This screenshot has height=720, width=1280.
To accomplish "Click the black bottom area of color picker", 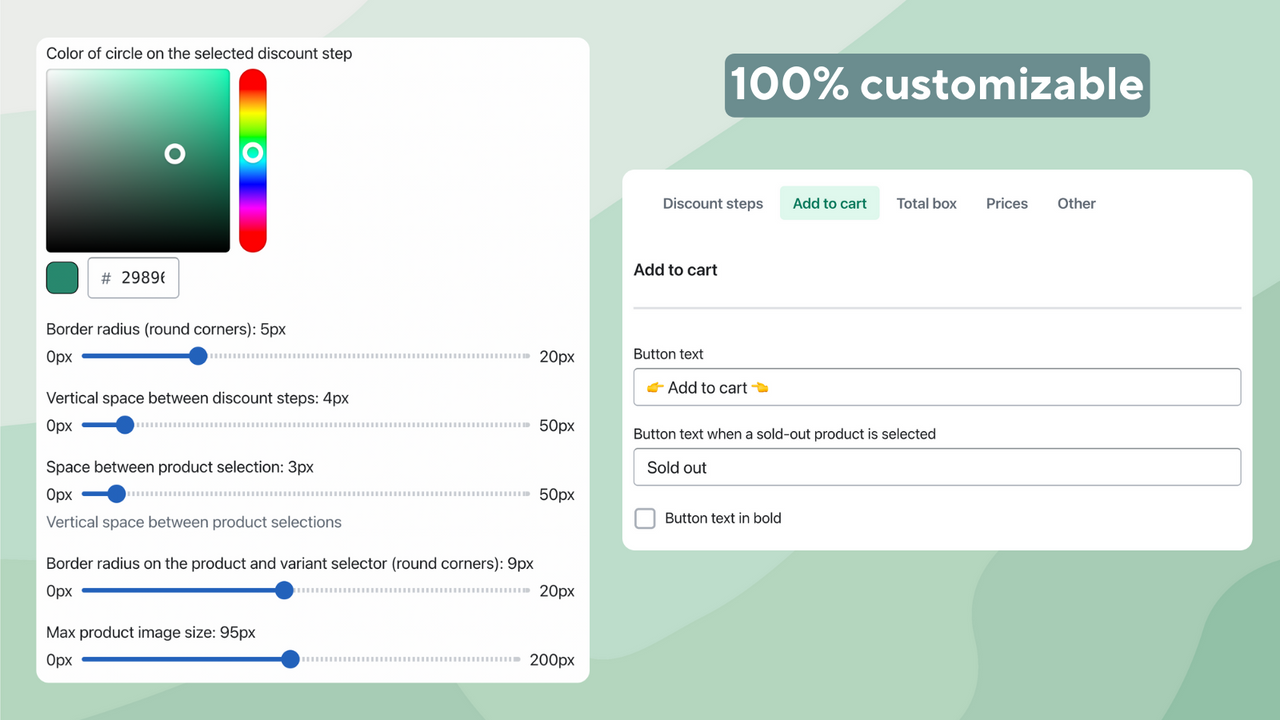I will (138, 242).
